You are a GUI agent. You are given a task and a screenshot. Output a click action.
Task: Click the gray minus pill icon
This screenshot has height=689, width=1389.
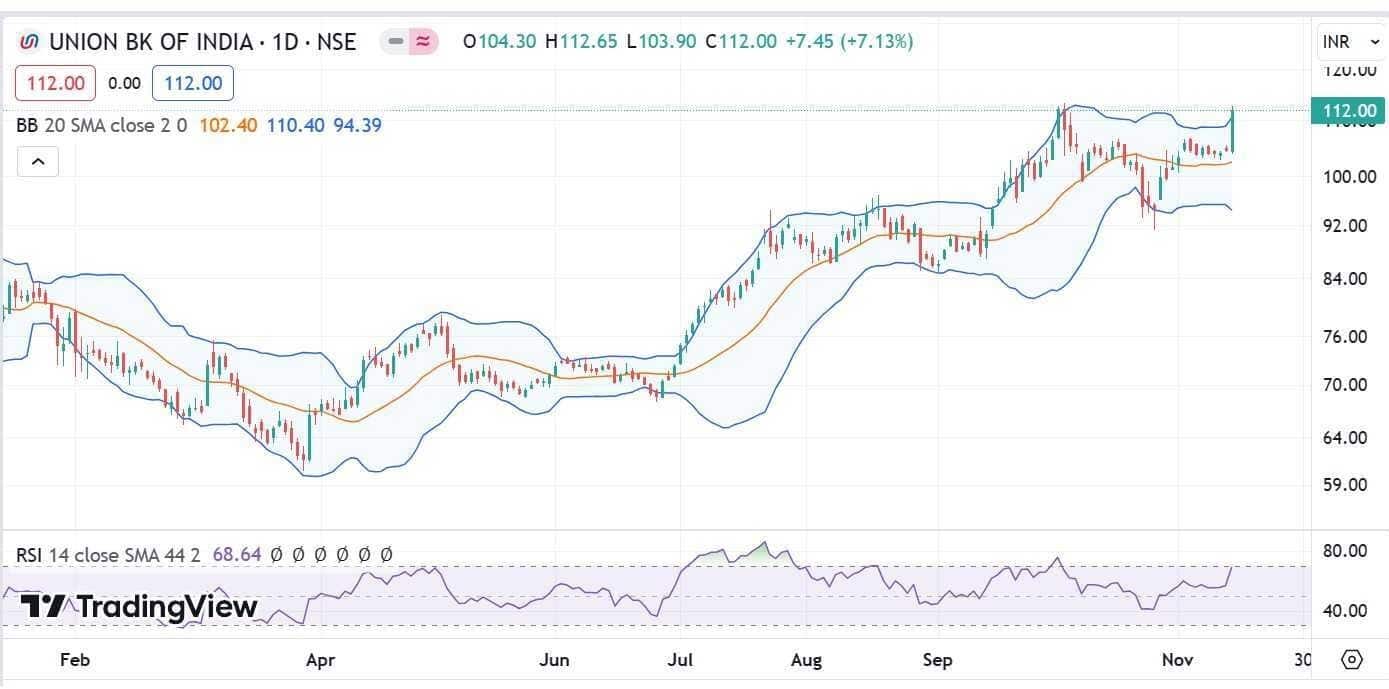coord(396,42)
